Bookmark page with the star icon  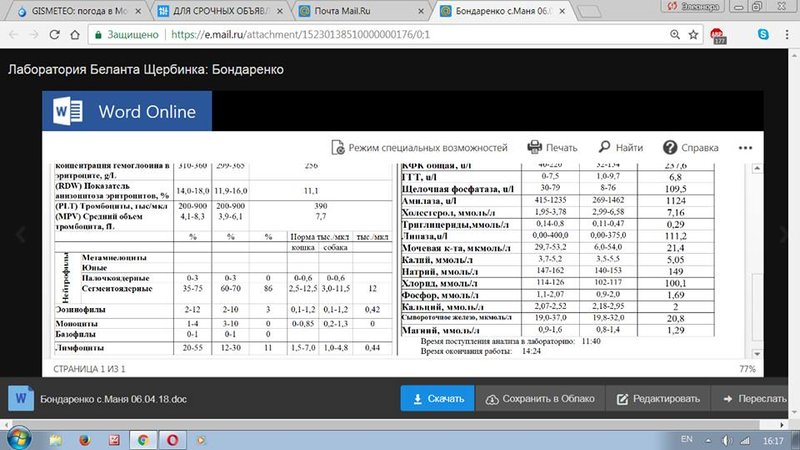click(693, 35)
